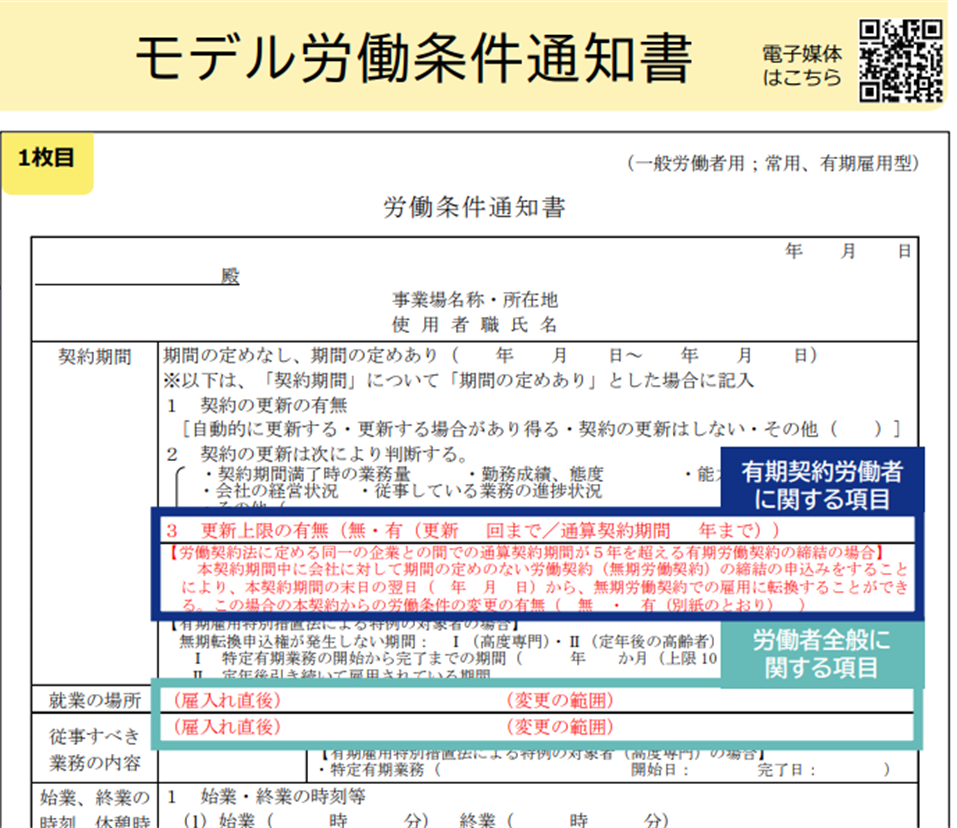Click the 労働条件通知書 document heading
This screenshot has height=828, width=957.
point(474,208)
